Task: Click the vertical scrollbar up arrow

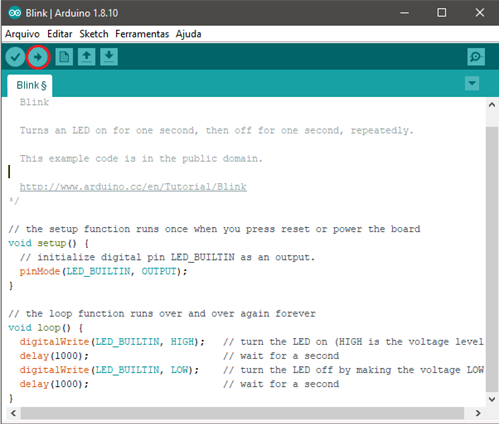Action: tap(492, 105)
